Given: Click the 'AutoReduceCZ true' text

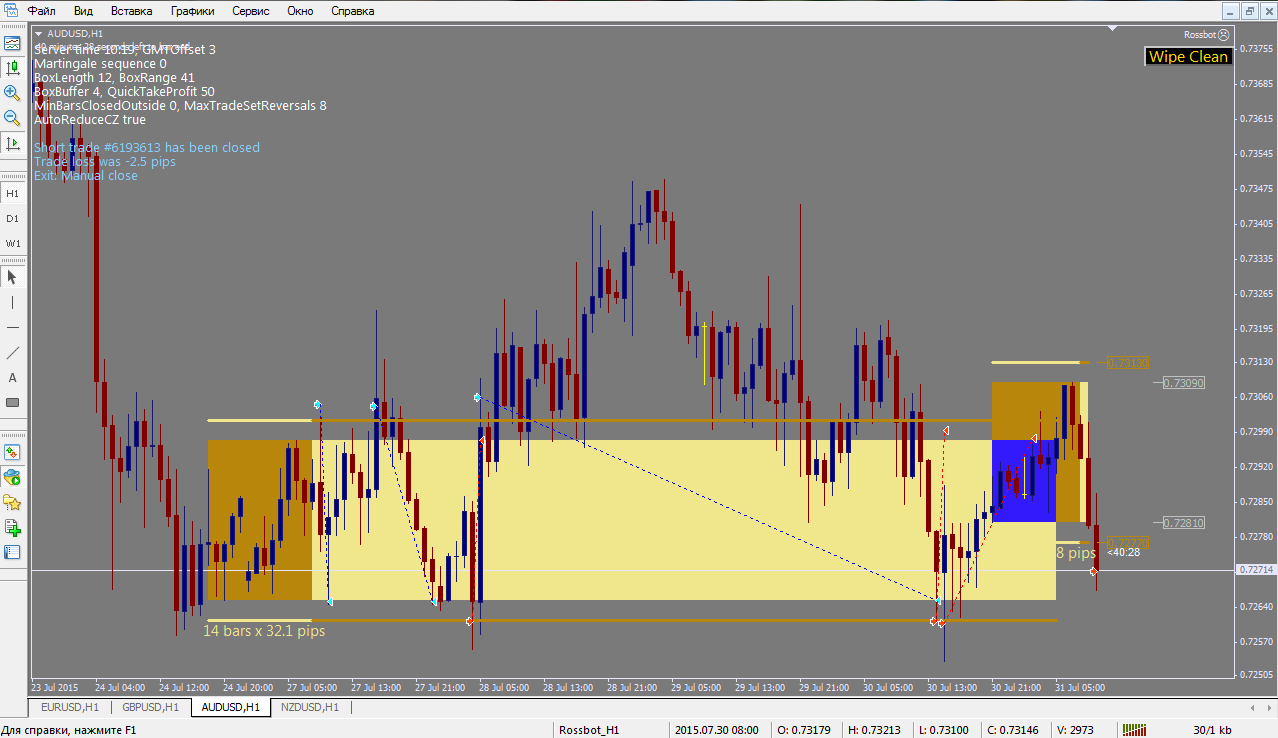Looking at the screenshot, I should (90, 119).
